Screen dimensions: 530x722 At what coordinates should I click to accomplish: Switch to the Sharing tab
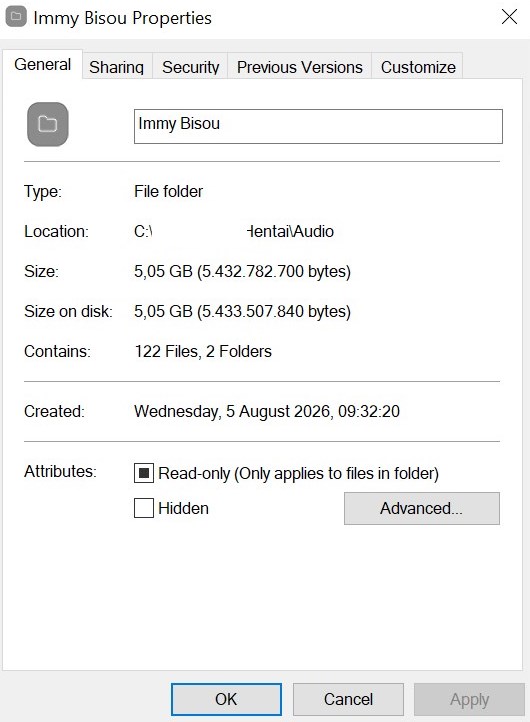tap(117, 67)
